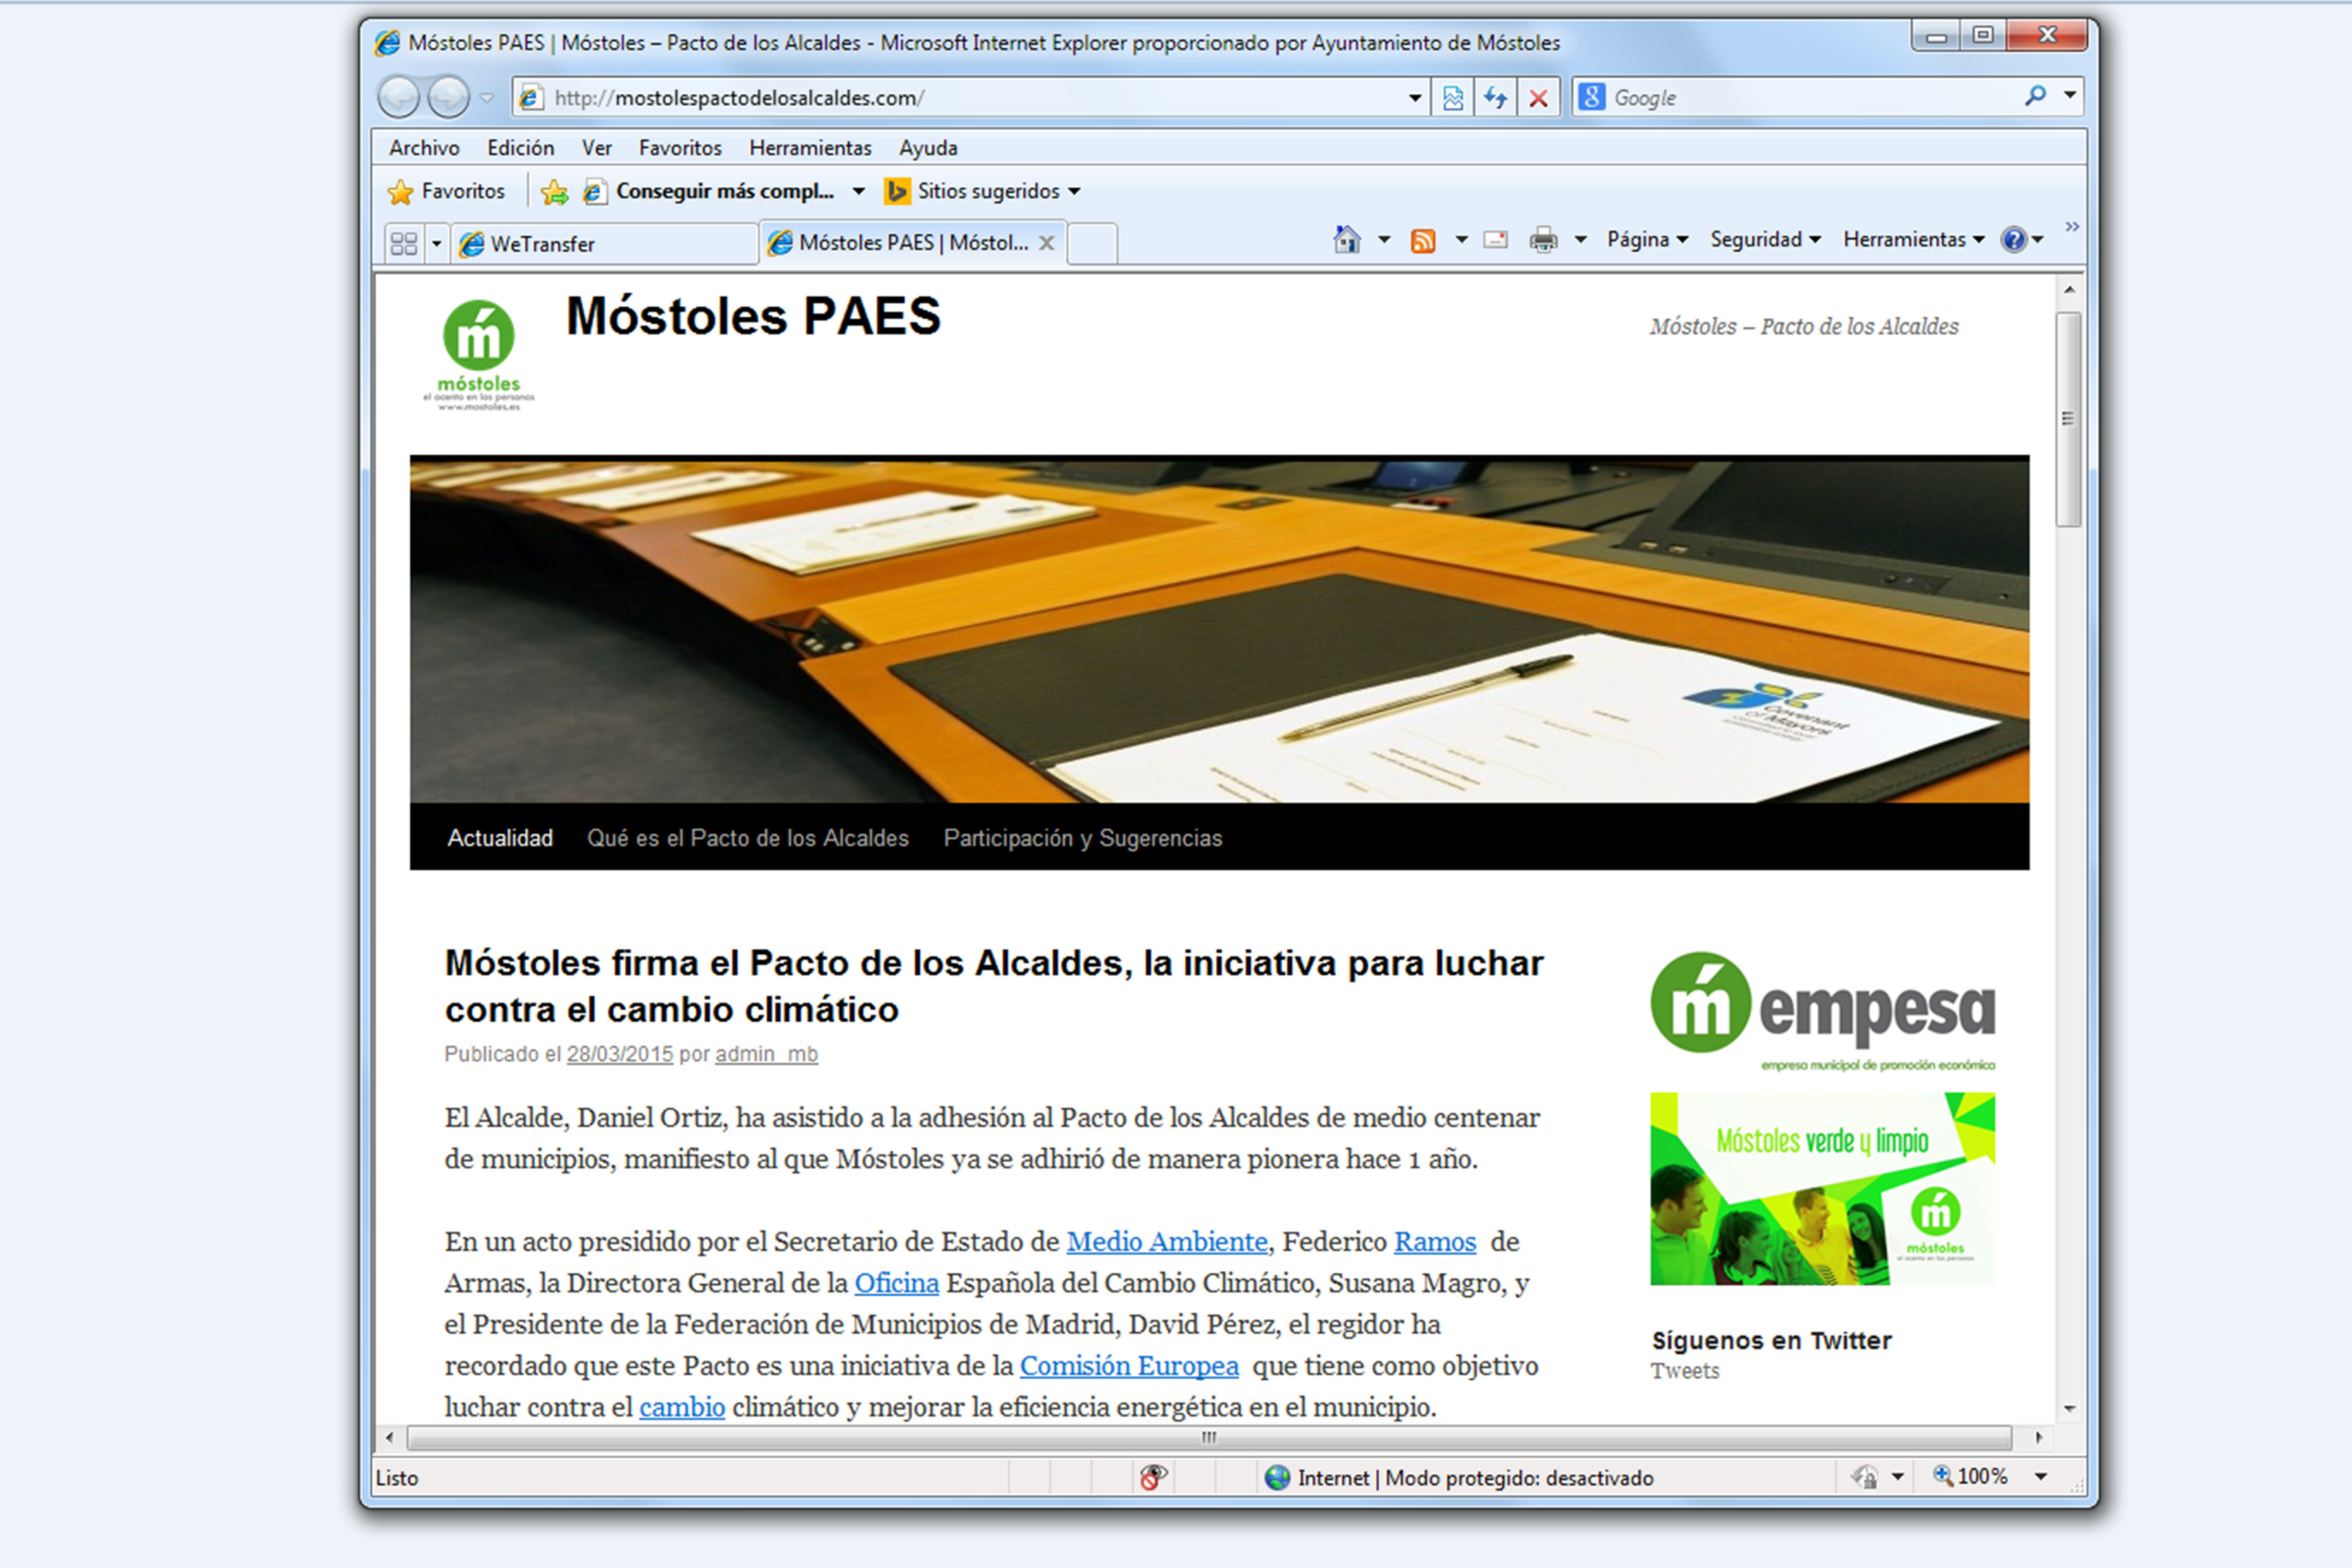The height and width of the screenshot is (1568, 2352).
Task: Open mail with the Leer correo icon
Action: click(x=1494, y=240)
